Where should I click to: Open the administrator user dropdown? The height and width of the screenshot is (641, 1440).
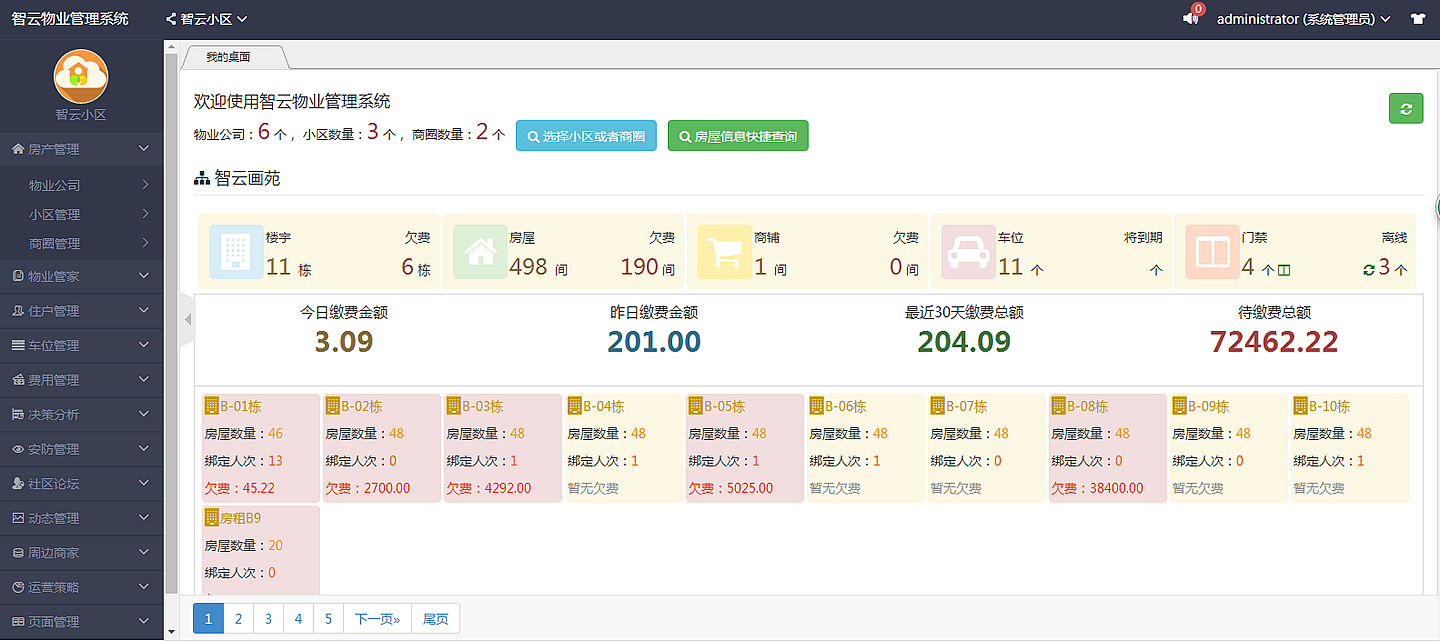coord(1304,19)
